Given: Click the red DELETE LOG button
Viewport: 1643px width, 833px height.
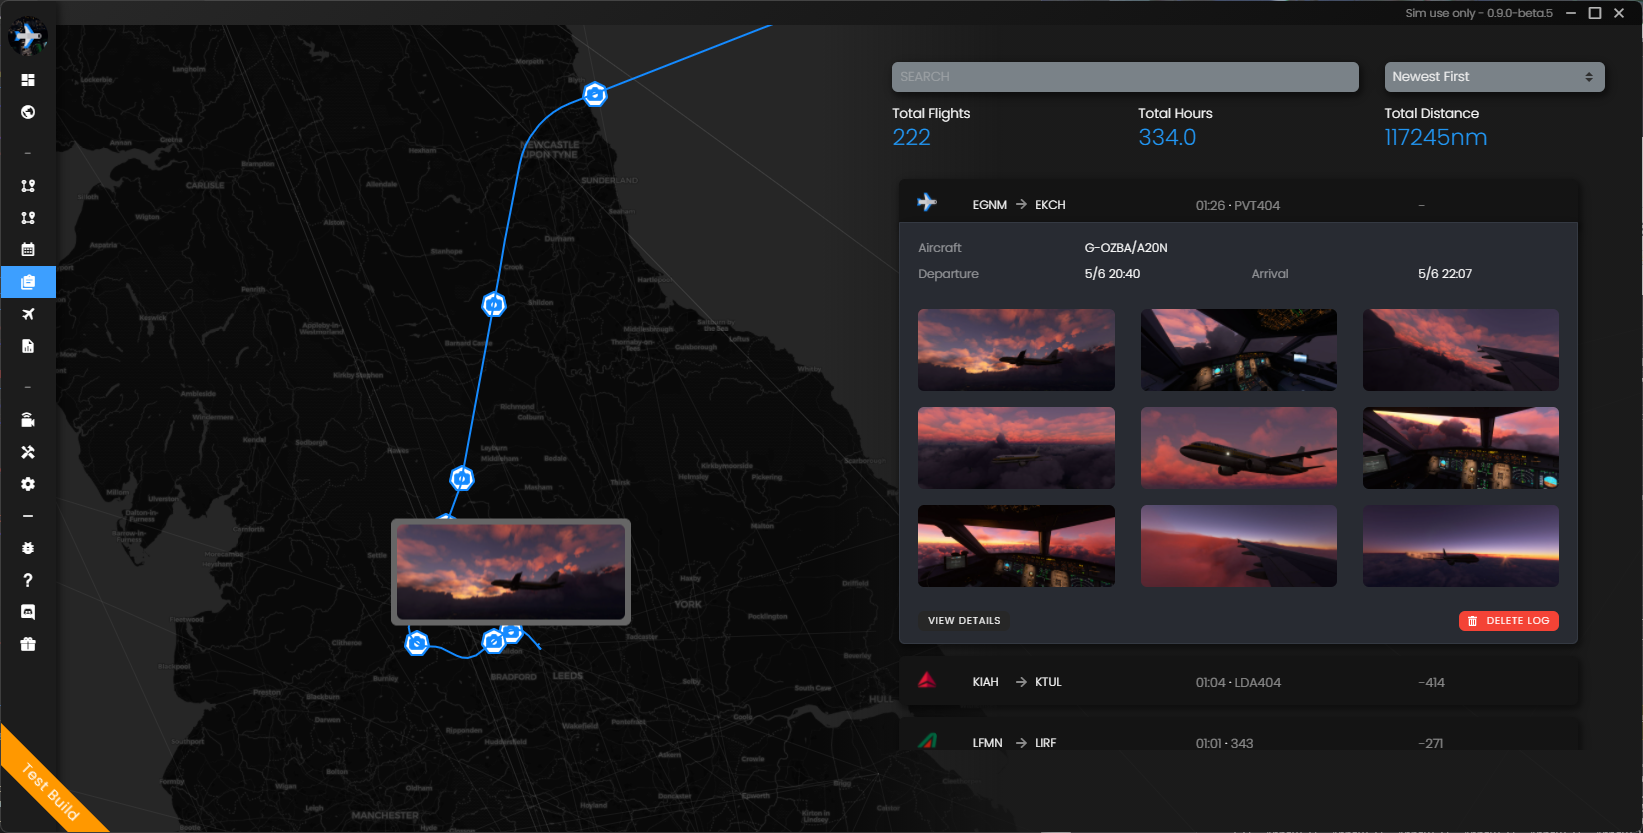Looking at the screenshot, I should (x=1508, y=621).
